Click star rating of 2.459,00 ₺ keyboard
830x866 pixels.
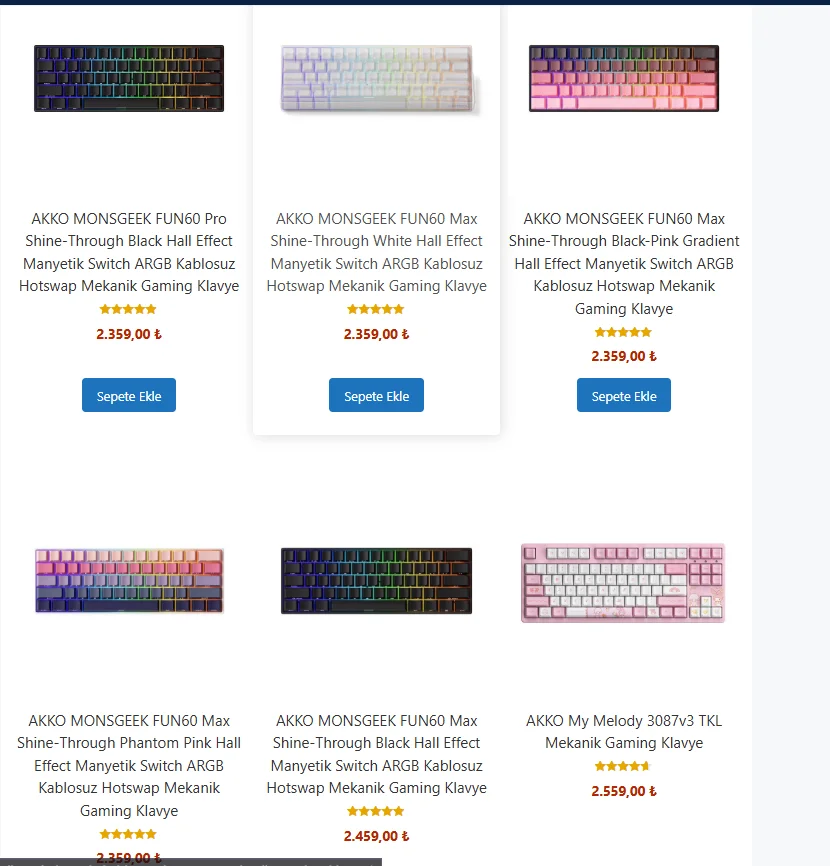coord(376,812)
